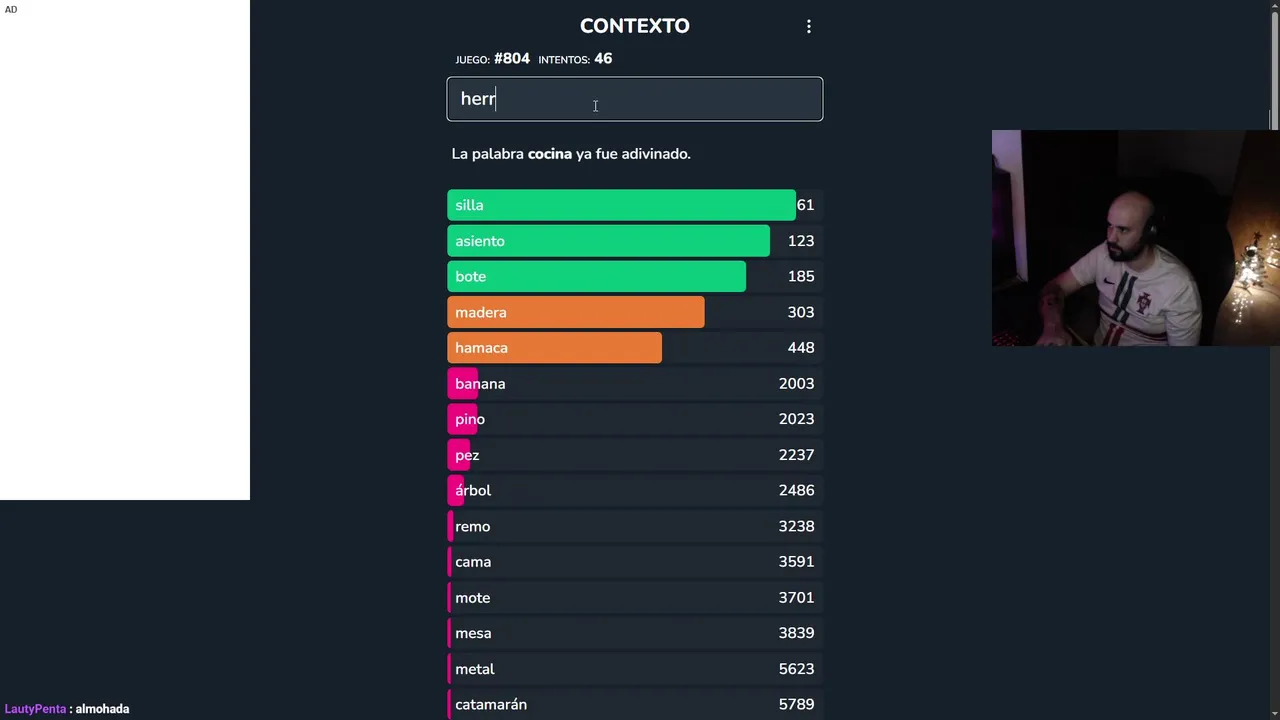
Task: Click the word guess input field
Action: tap(635, 99)
